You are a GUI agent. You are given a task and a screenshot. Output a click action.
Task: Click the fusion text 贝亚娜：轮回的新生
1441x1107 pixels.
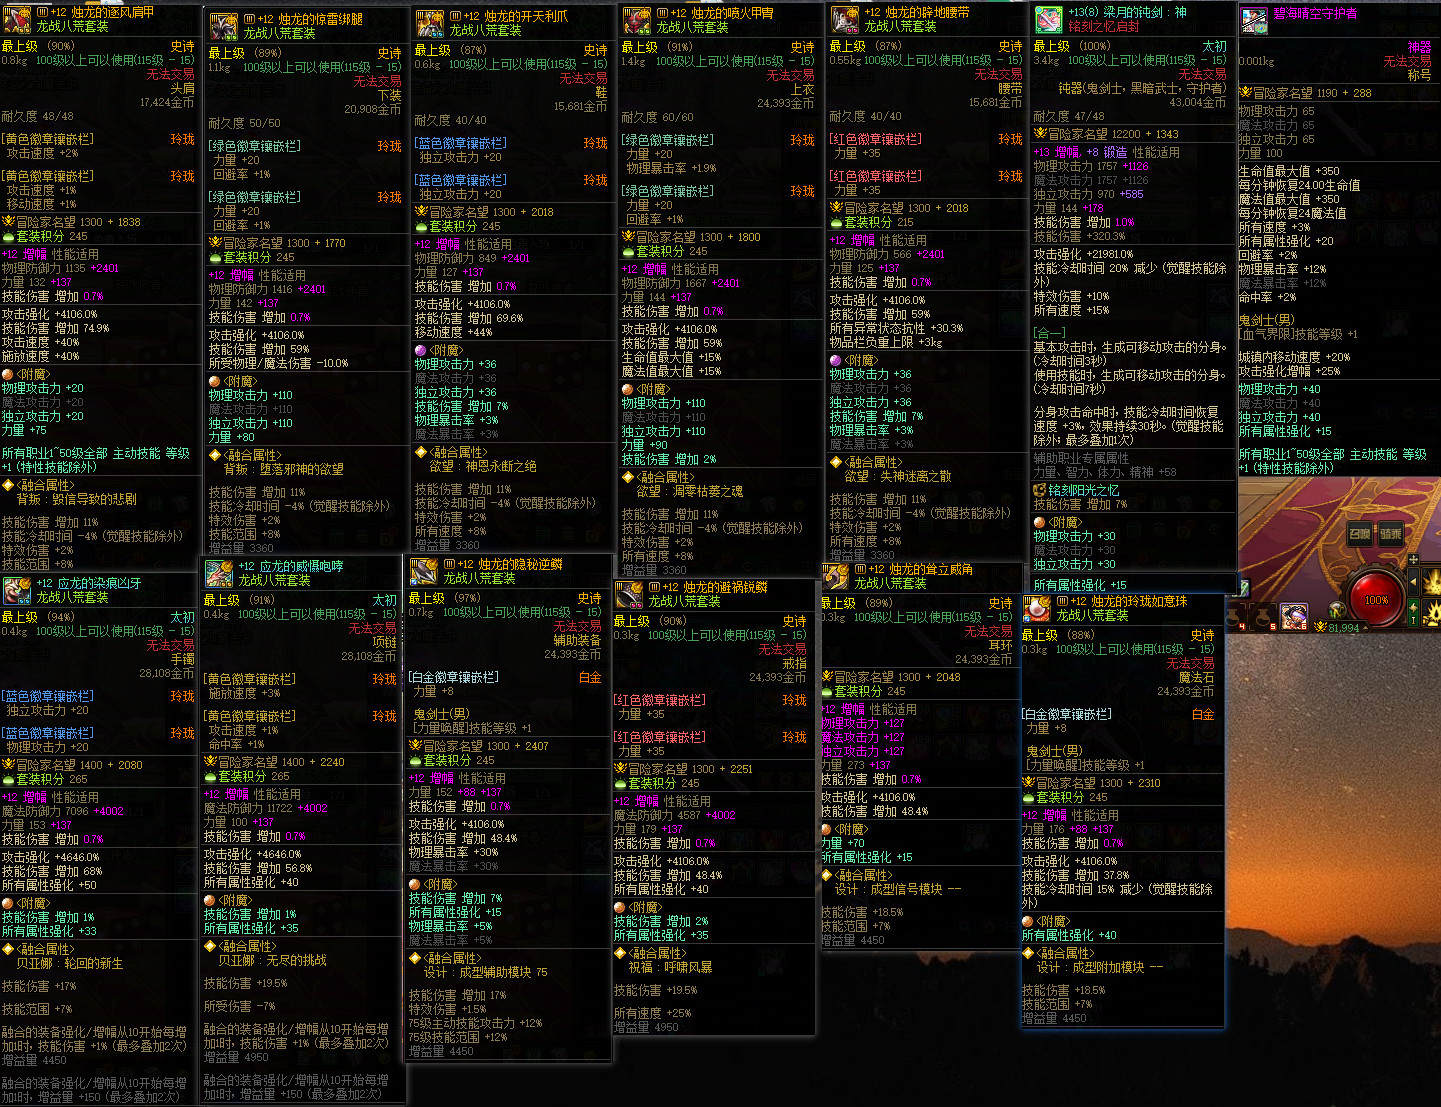click(x=69, y=963)
